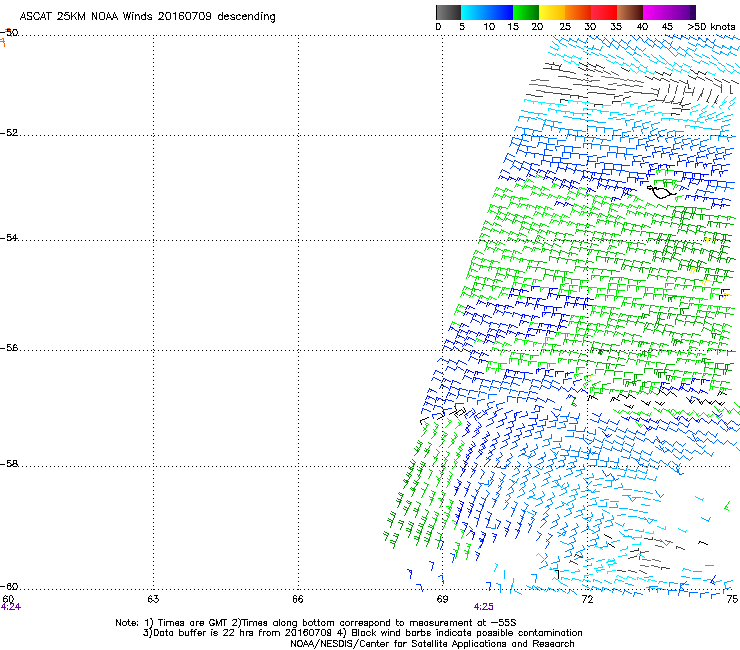Click the ">50 knots" legend label
This screenshot has width=740, height=650.
[x=711, y=26]
